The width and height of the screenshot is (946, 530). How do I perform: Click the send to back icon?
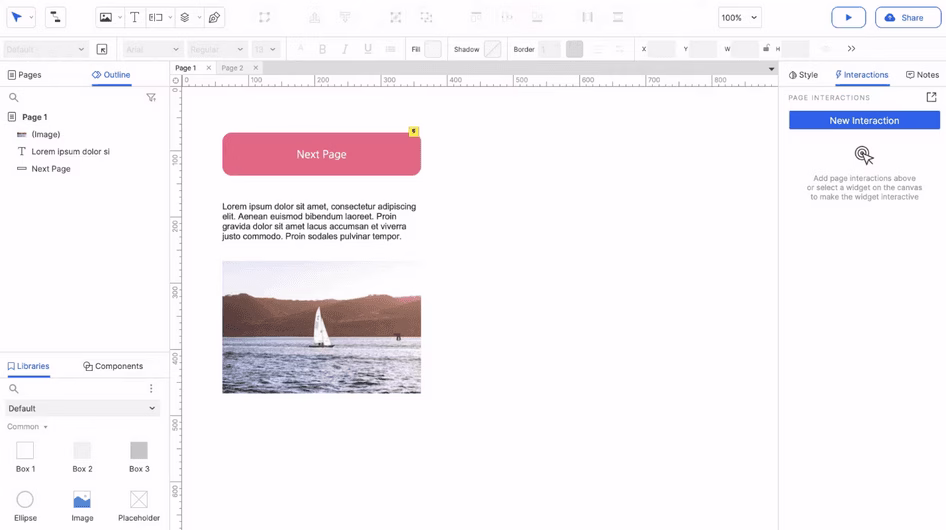point(345,18)
